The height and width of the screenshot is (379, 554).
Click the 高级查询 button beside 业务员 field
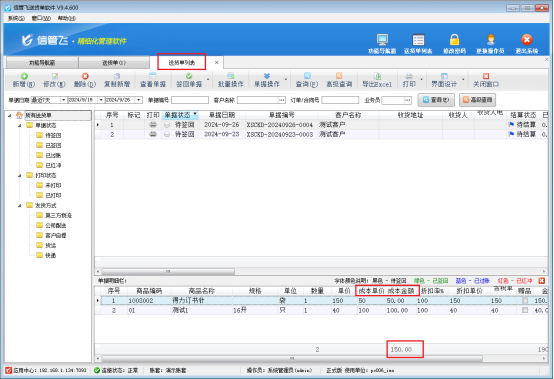coord(477,100)
